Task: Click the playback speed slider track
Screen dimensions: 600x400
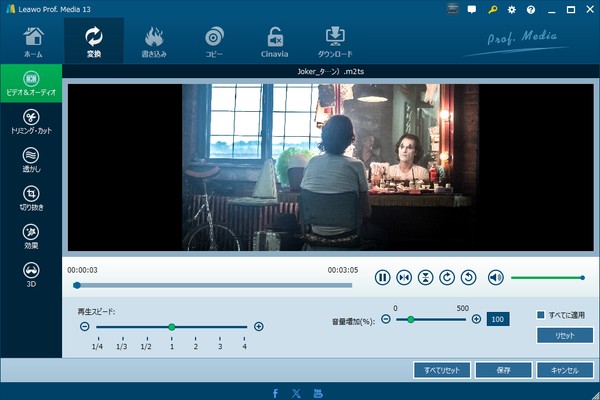Action: coord(171,327)
